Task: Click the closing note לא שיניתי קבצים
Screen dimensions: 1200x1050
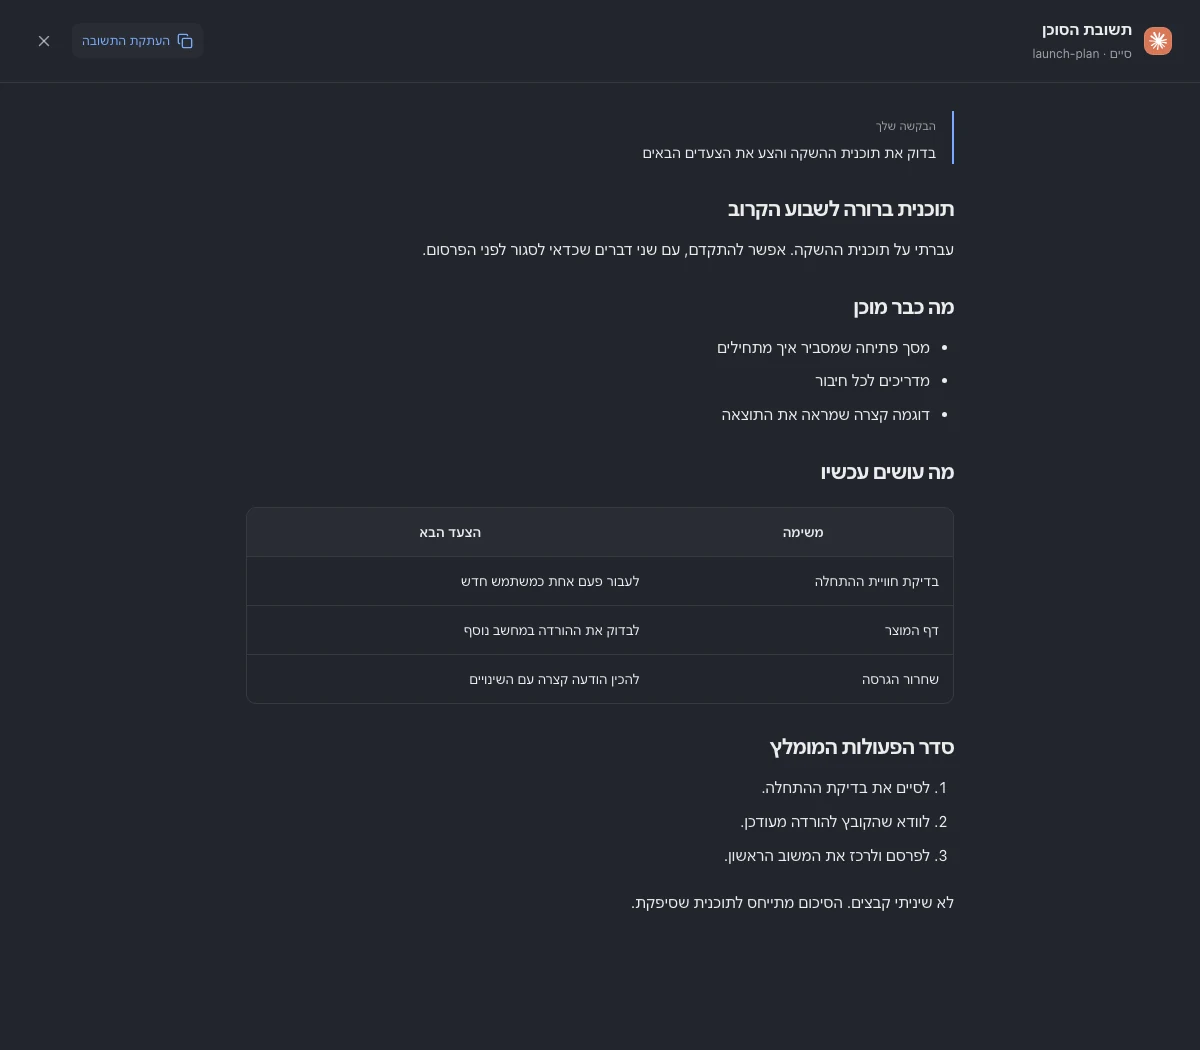Action: tap(793, 903)
